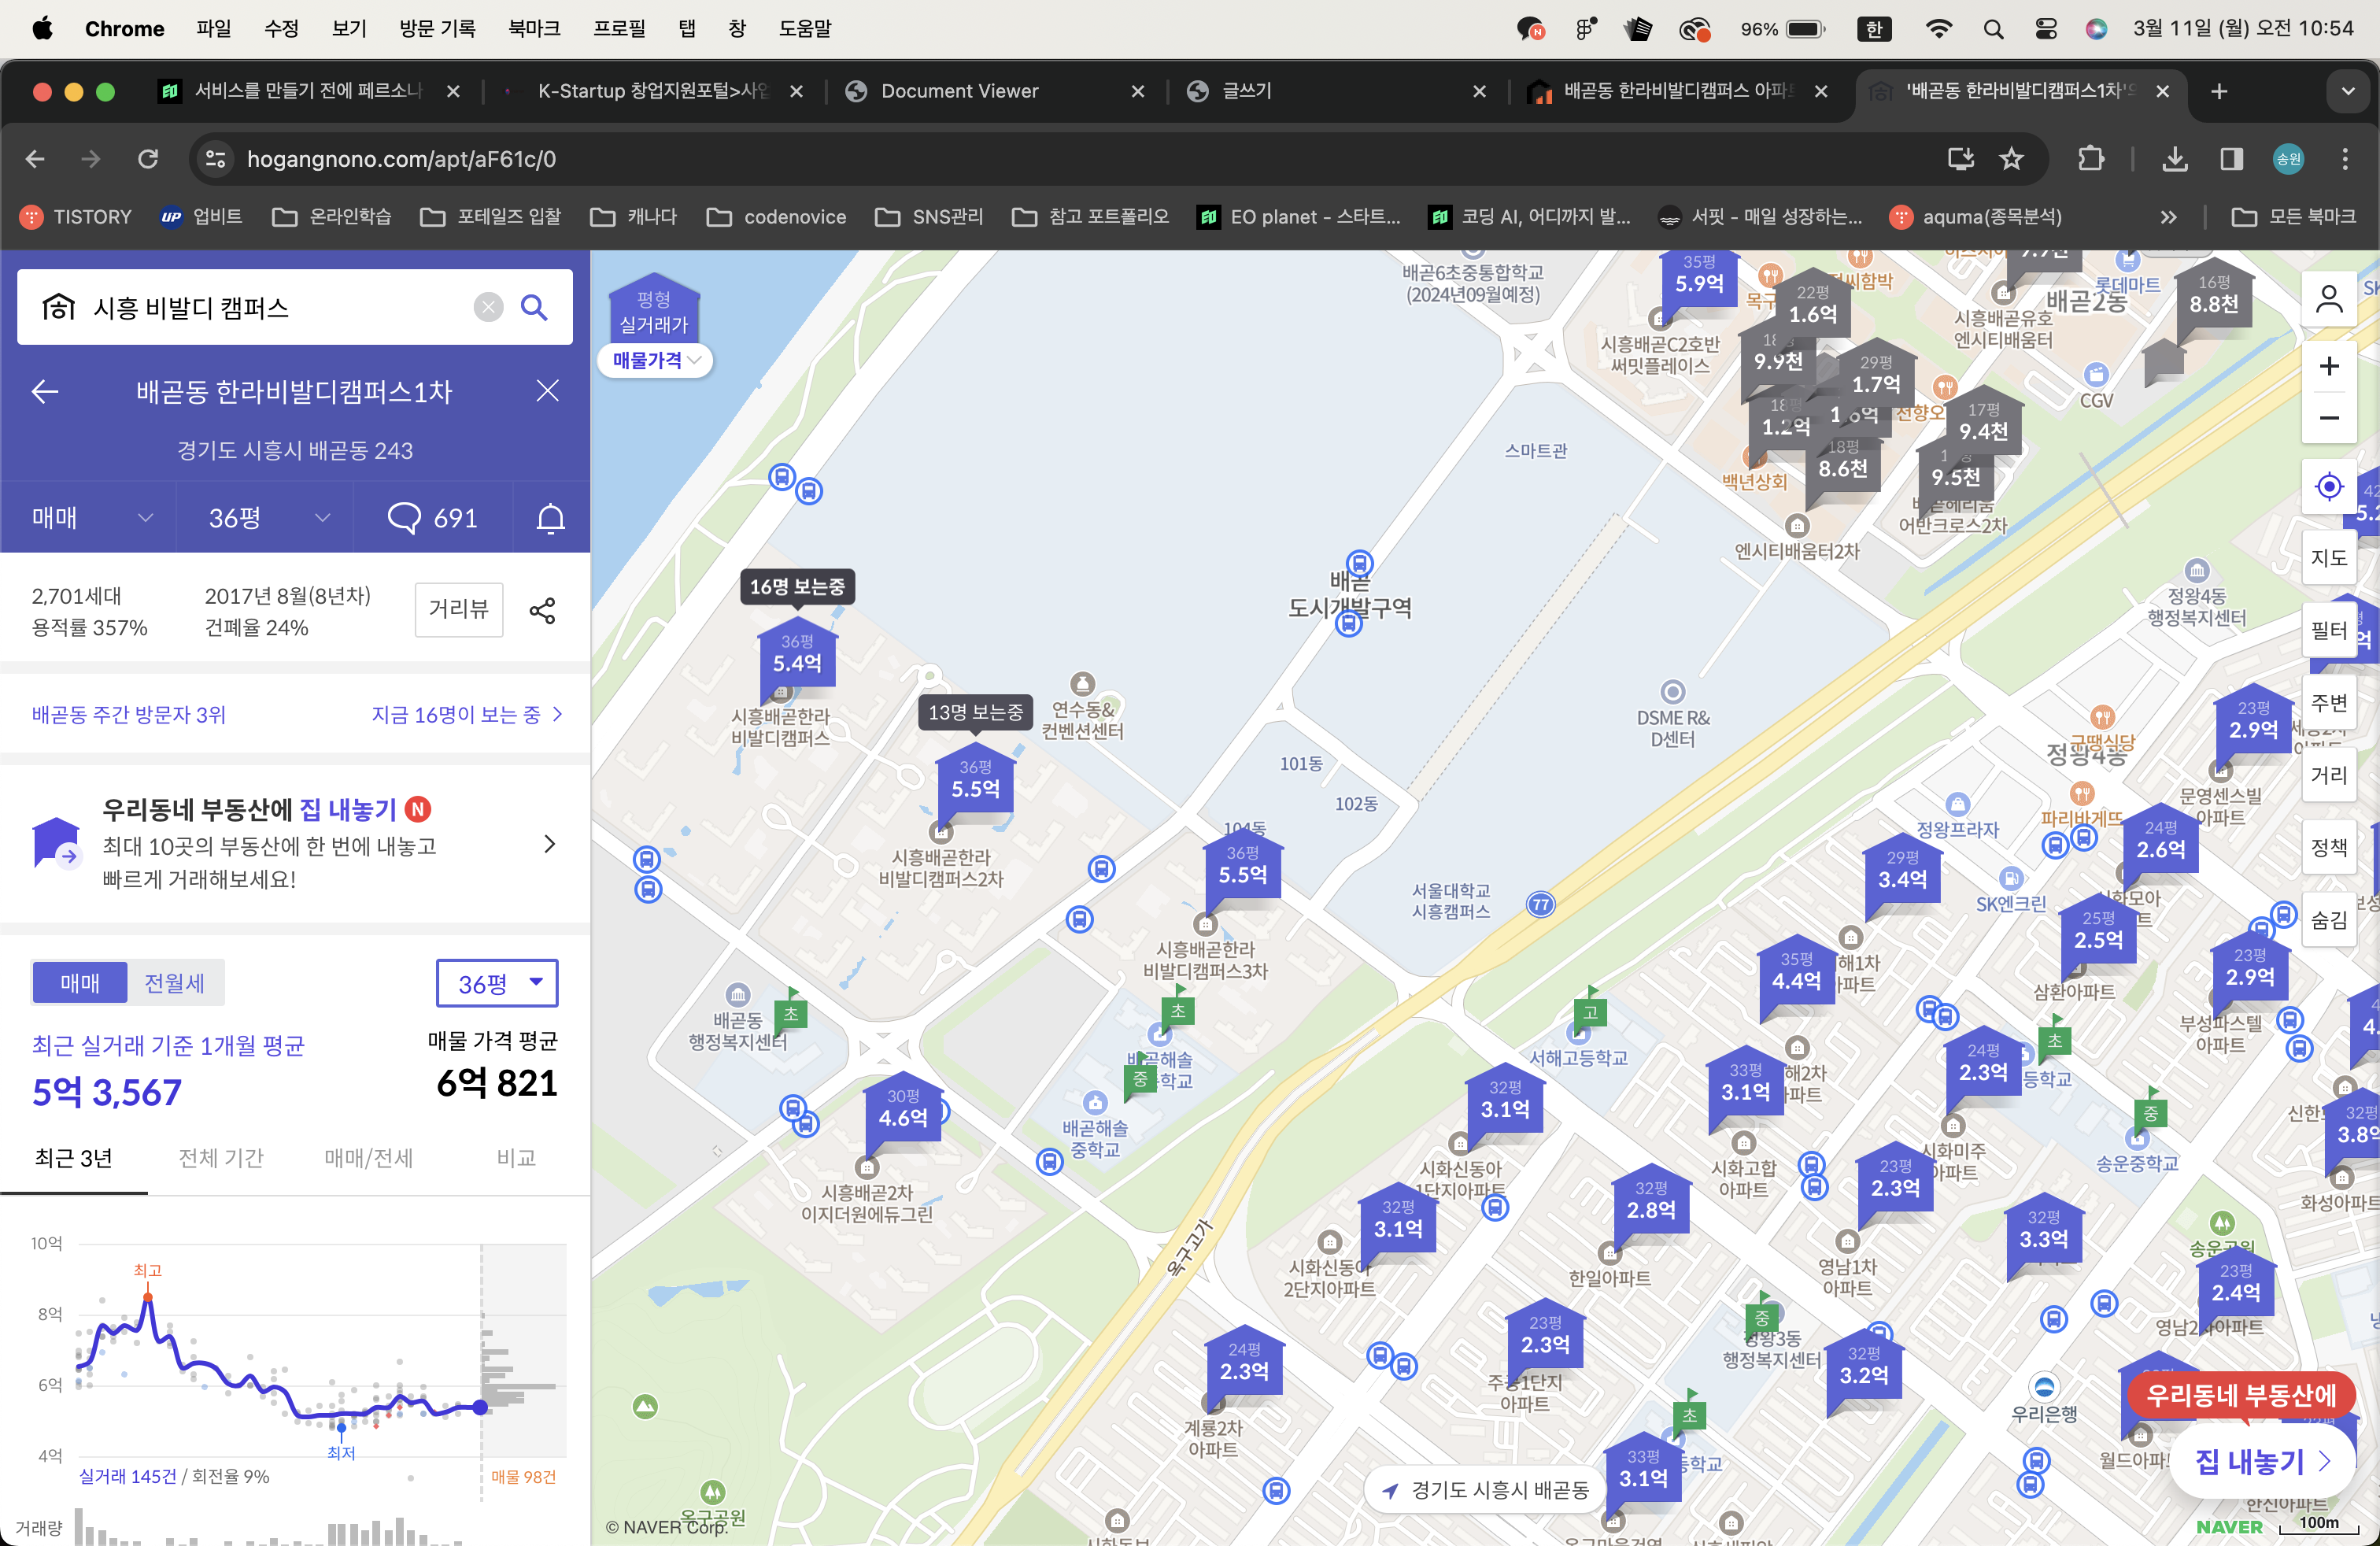Screen dimensions: 2380x1546
Task: Open macOS Spotlight search icon
Action: tap(1993, 29)
